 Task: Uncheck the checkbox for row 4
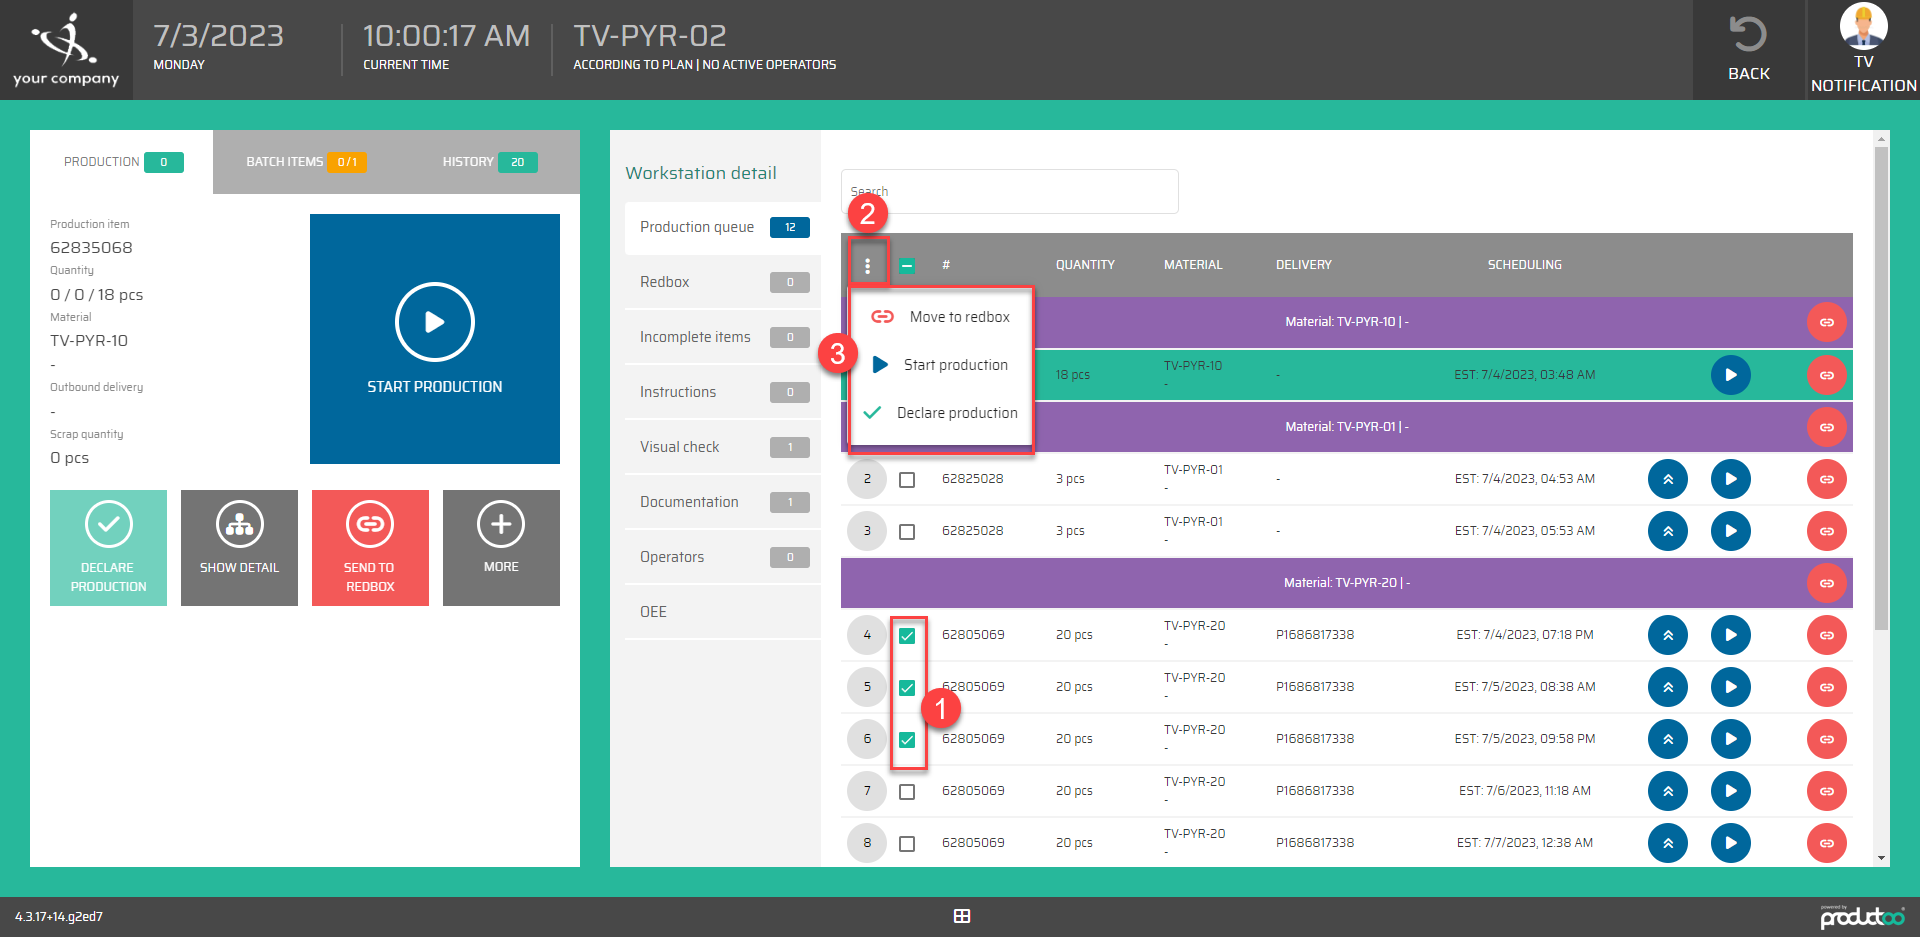907,636
